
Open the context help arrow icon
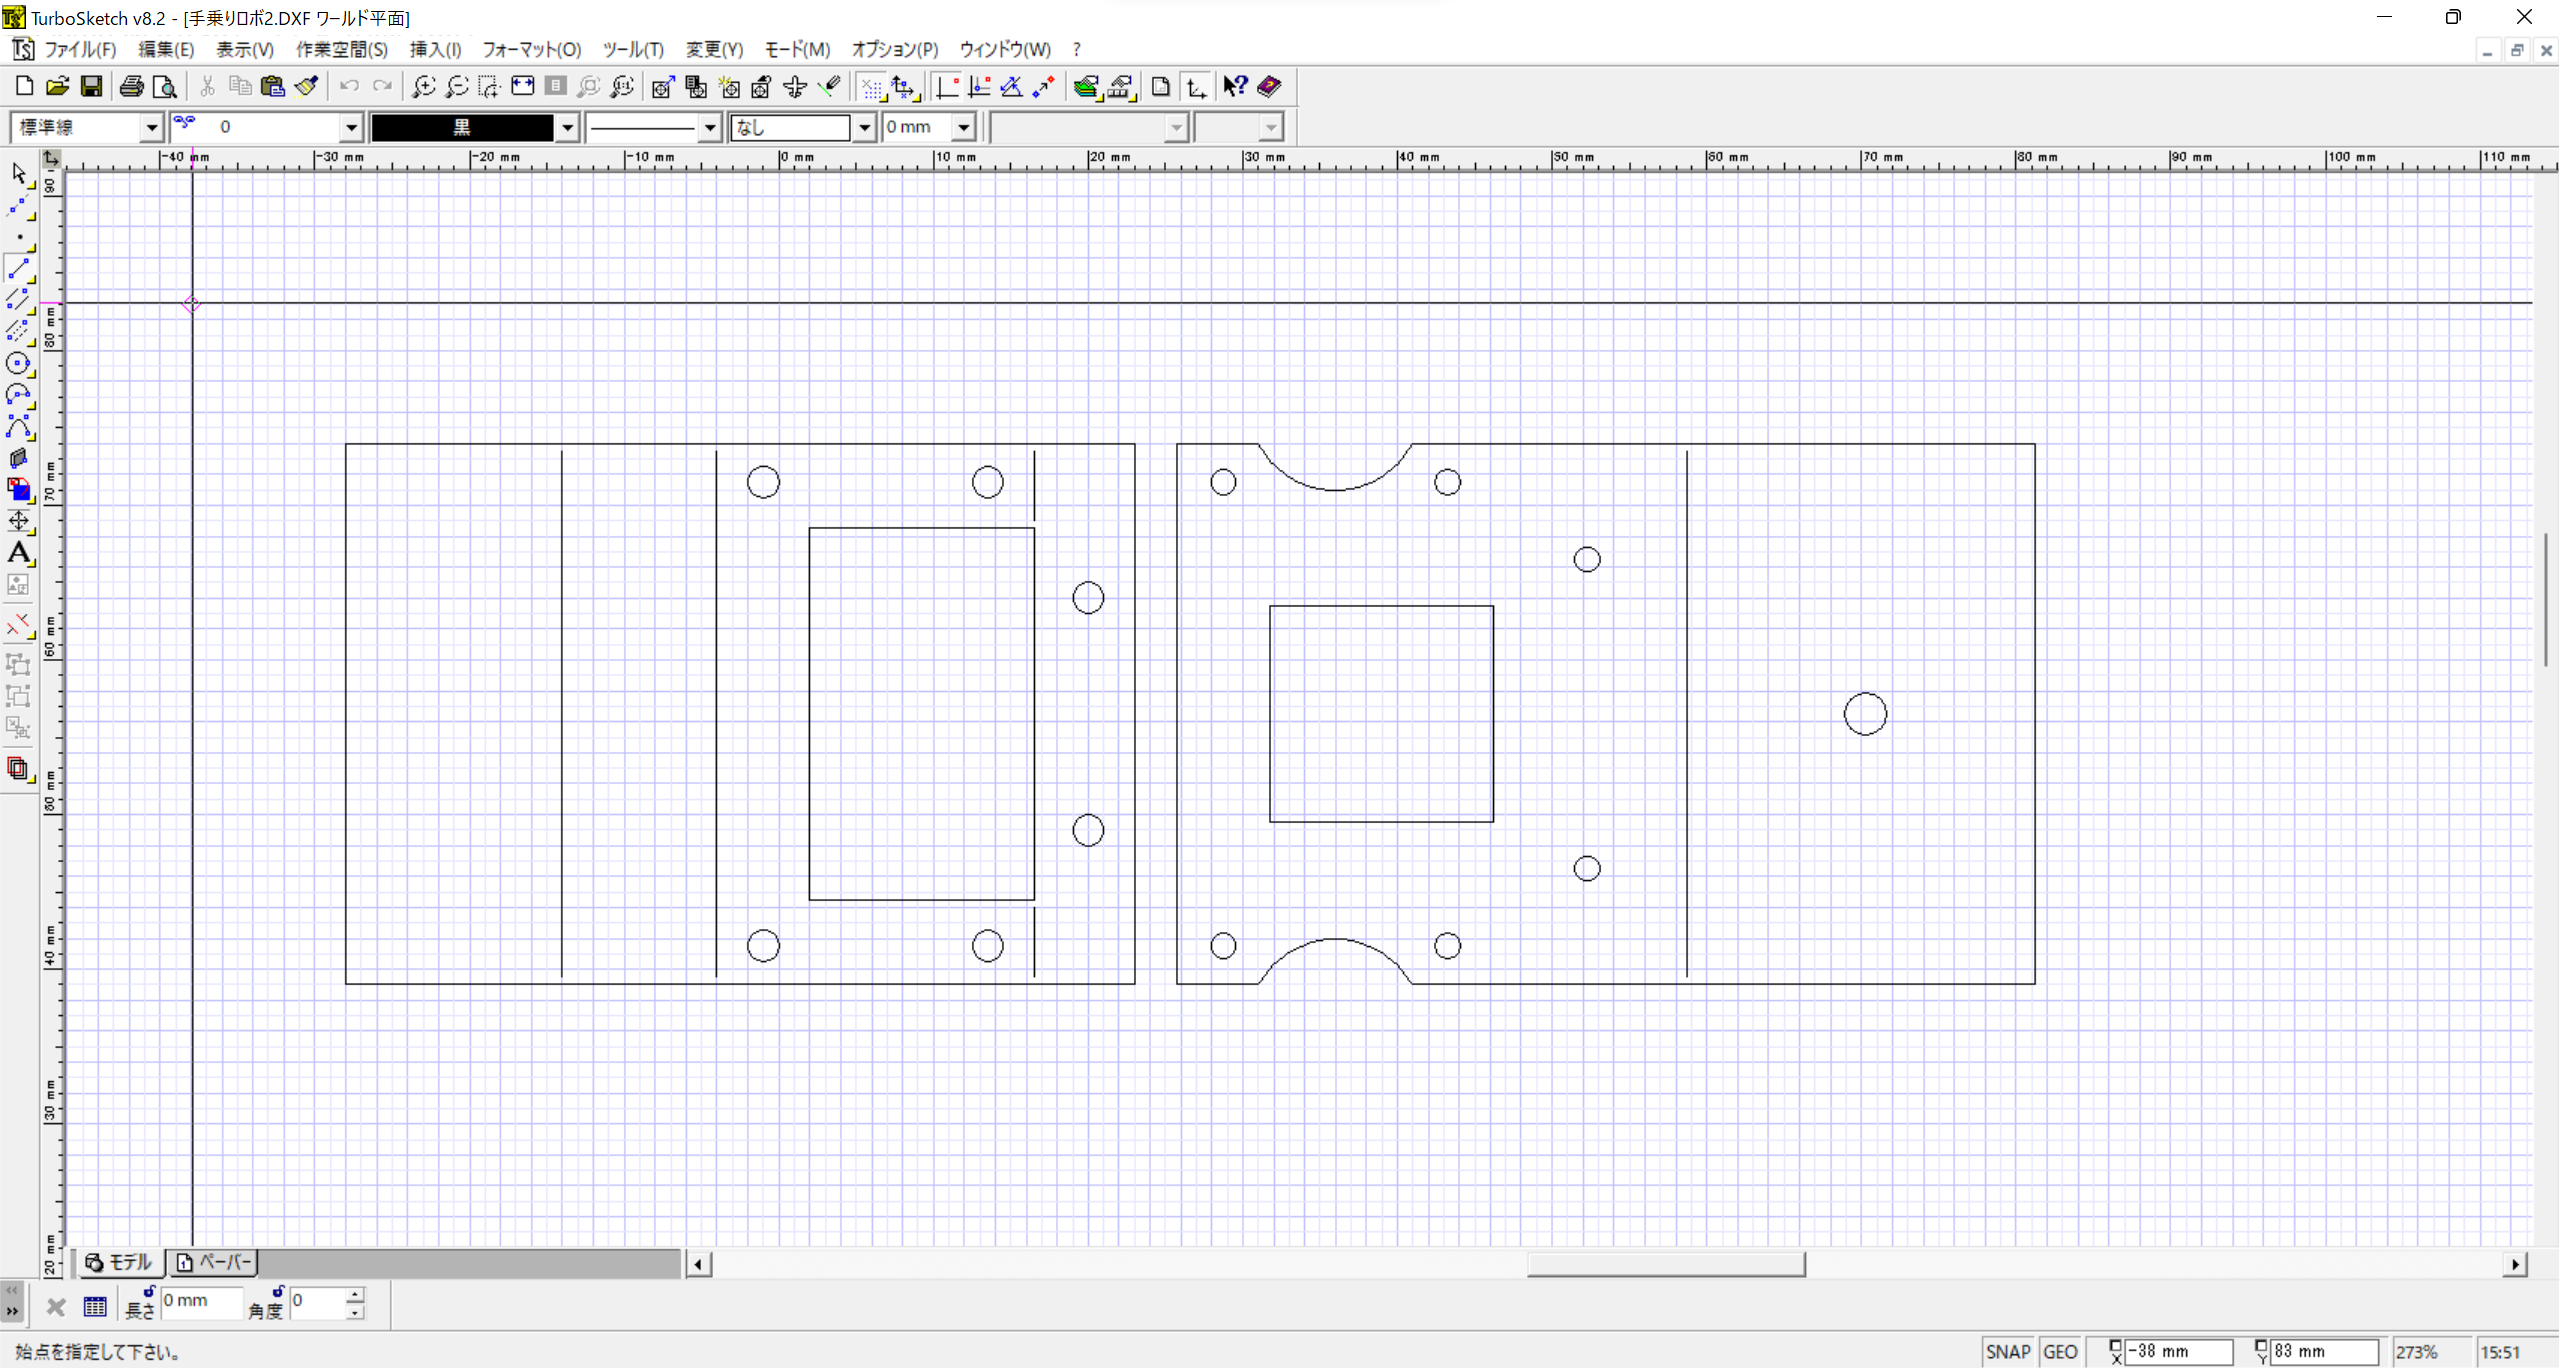[1235, 87]
